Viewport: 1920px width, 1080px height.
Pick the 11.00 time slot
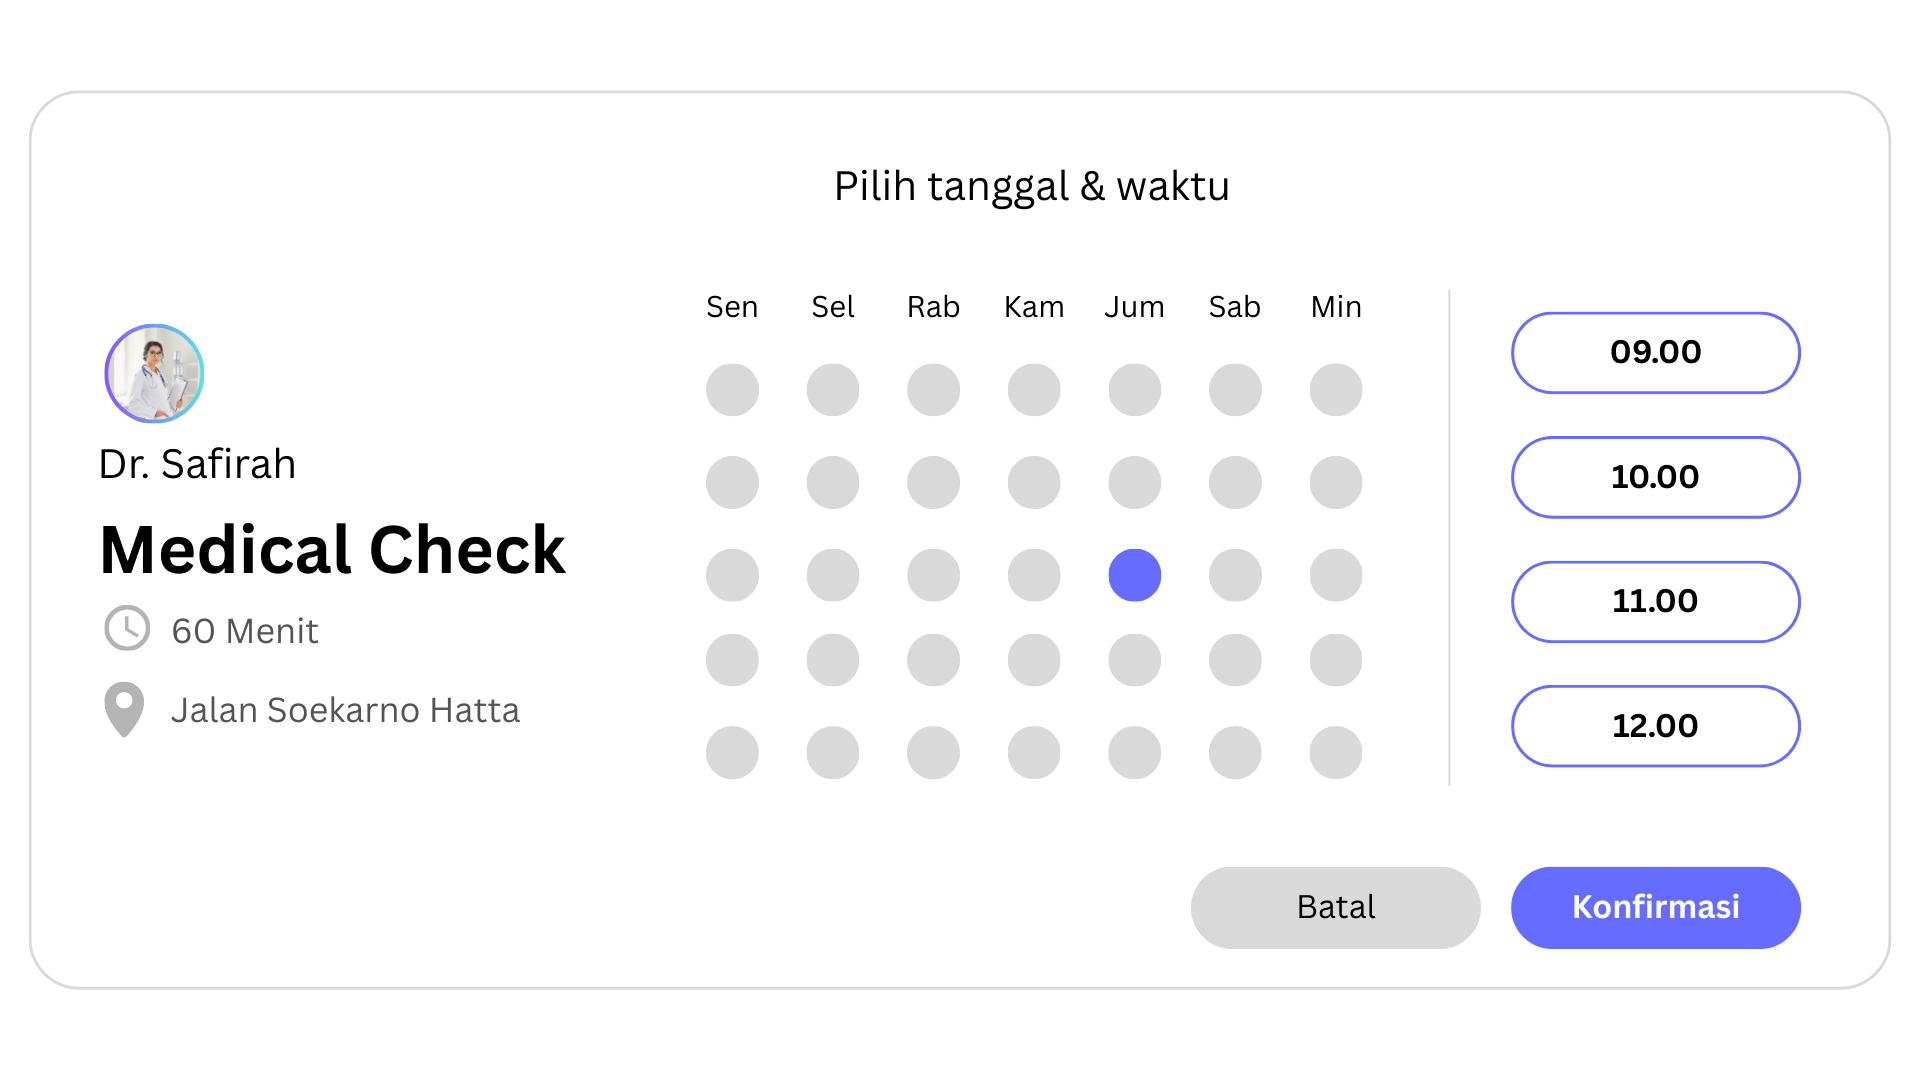click(1655, 601)
